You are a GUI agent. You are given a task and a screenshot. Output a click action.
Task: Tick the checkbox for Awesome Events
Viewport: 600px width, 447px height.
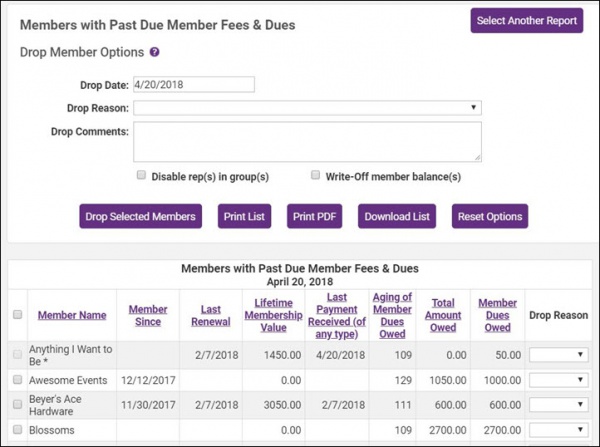tap(16, 380)
